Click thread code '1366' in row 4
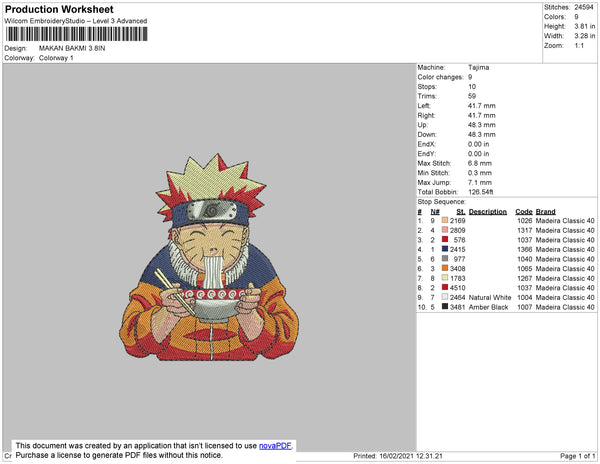 click(525, 249)
